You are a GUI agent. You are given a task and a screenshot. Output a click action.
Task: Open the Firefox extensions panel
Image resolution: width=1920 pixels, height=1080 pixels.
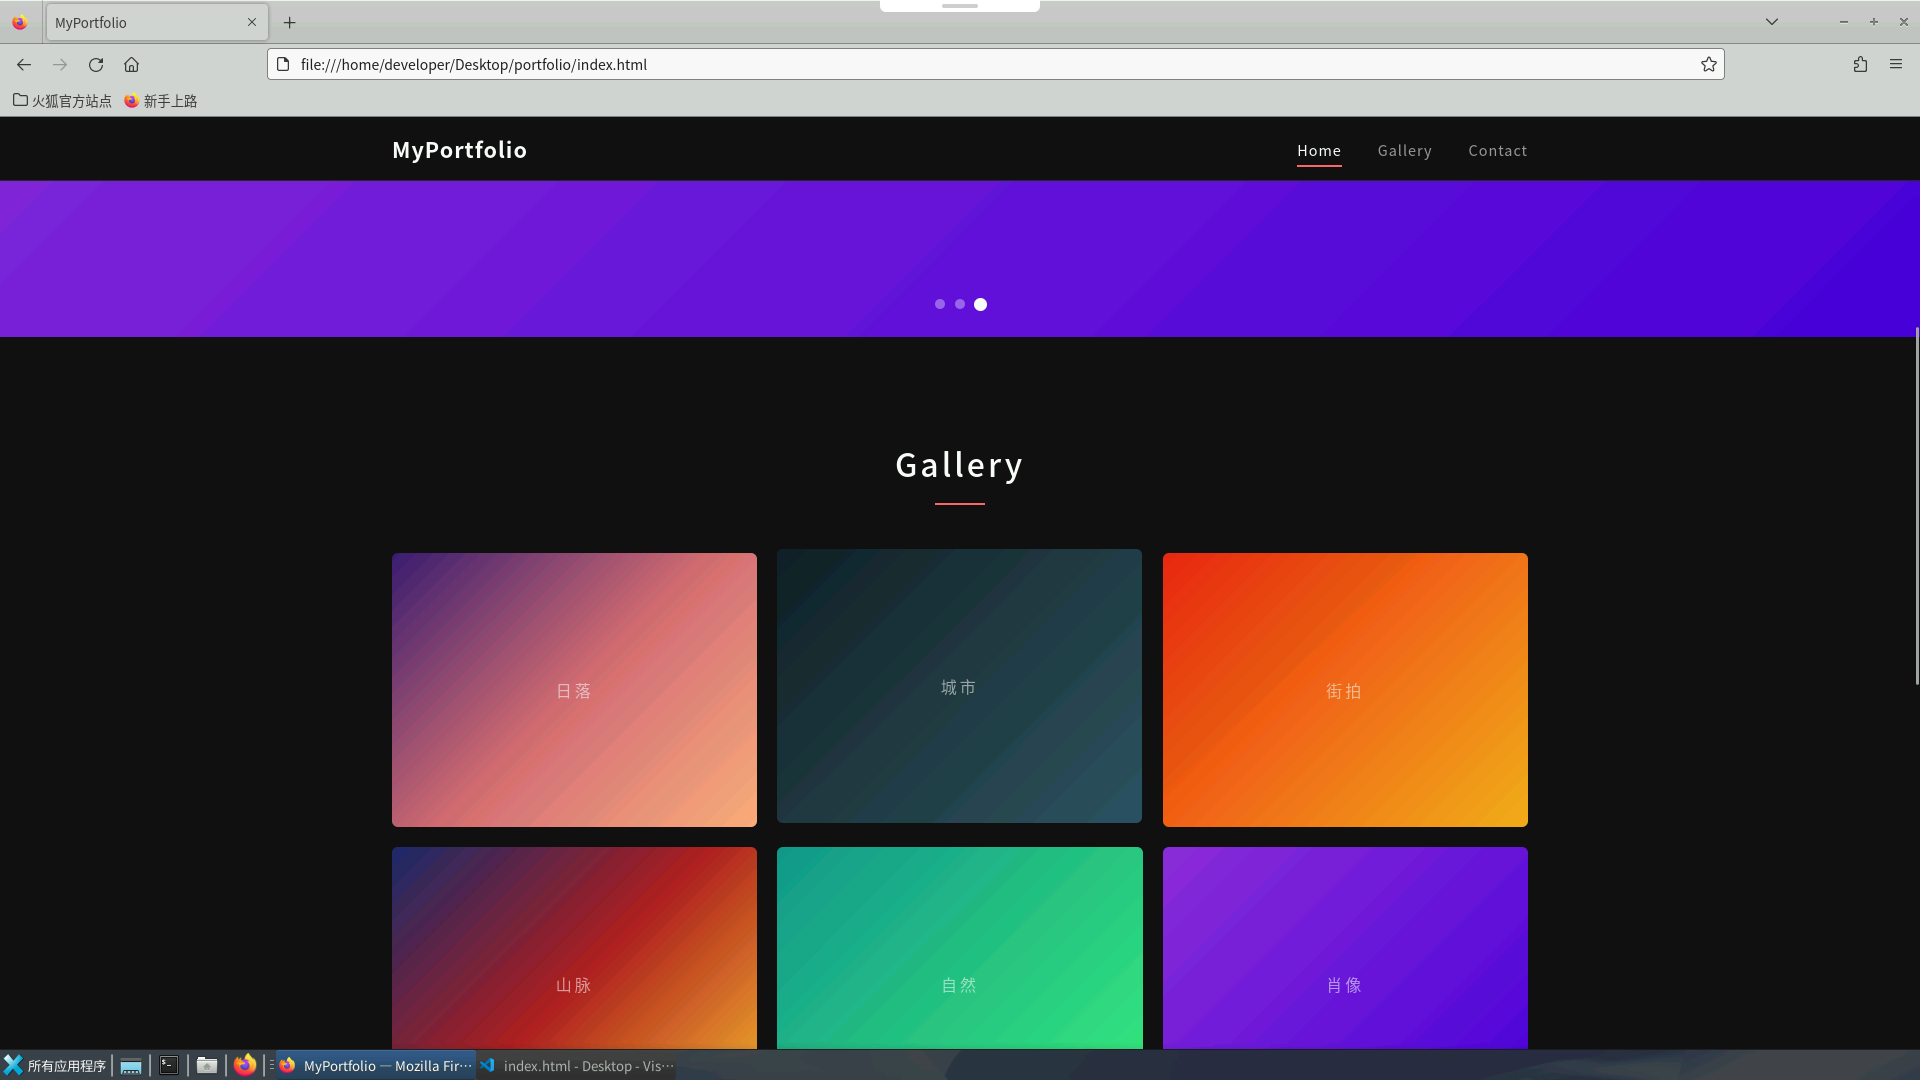coord(1860,64)
